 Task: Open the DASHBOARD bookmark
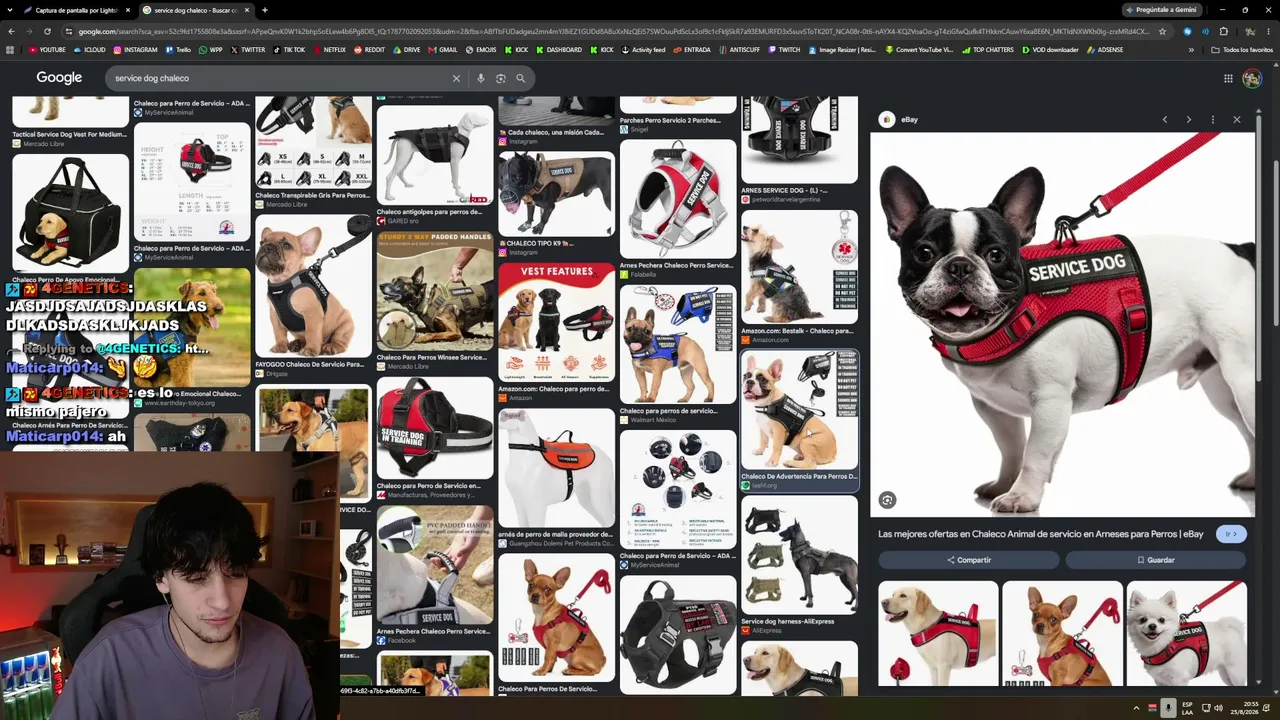[x=559, y=50]
